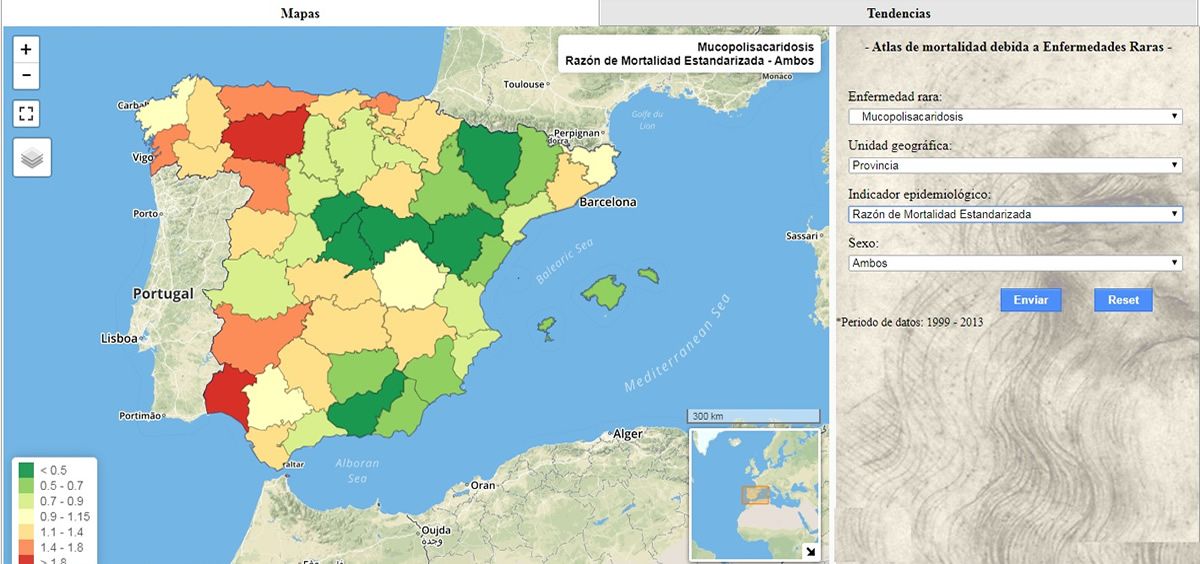Click the dark green '< 0.5' legend swatch
The width and height of the screenshot is (1200, 564).
pyautogui.click(x=26, y=470)
